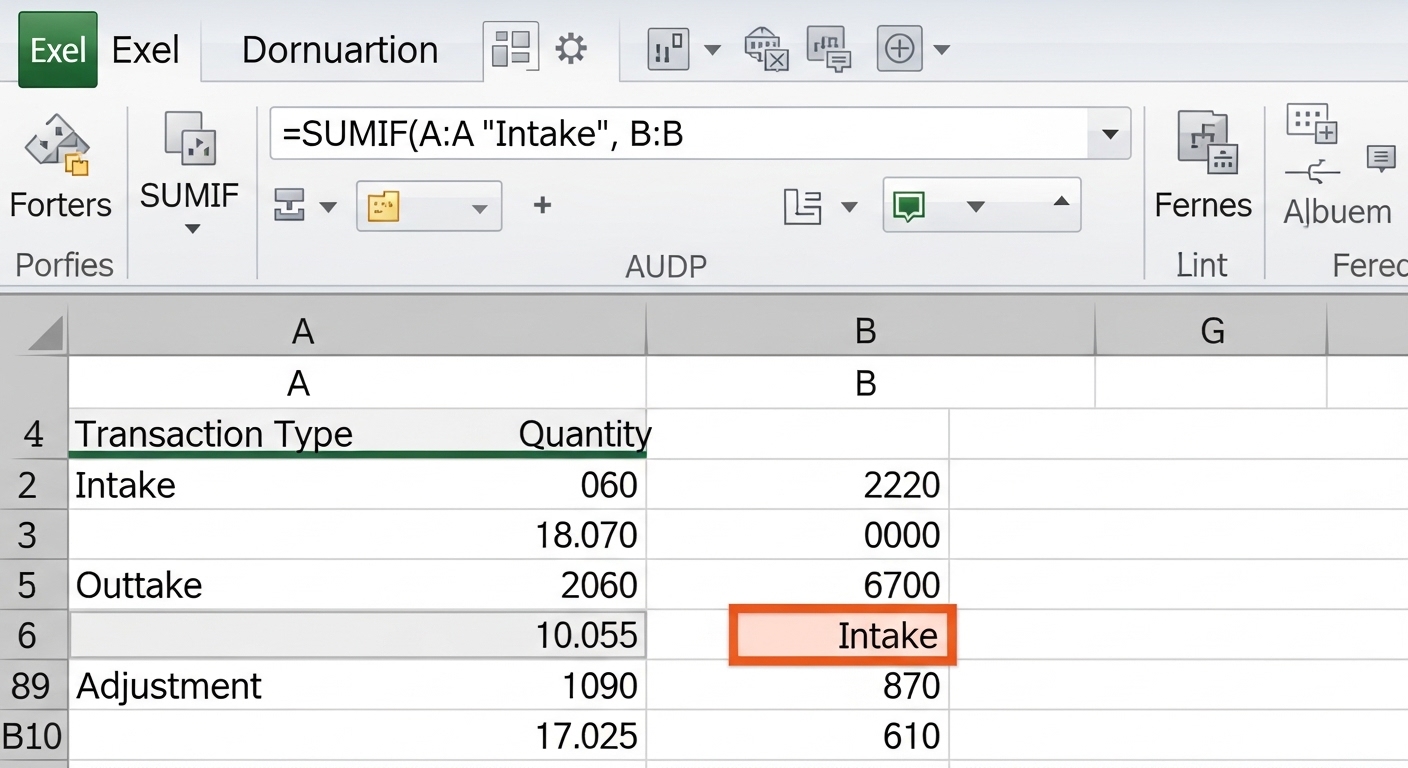Click the Fernes icon in the Lint group
Viewport: 1408px width, 768px height.
pyautogui.click(x=1208, y=143)
